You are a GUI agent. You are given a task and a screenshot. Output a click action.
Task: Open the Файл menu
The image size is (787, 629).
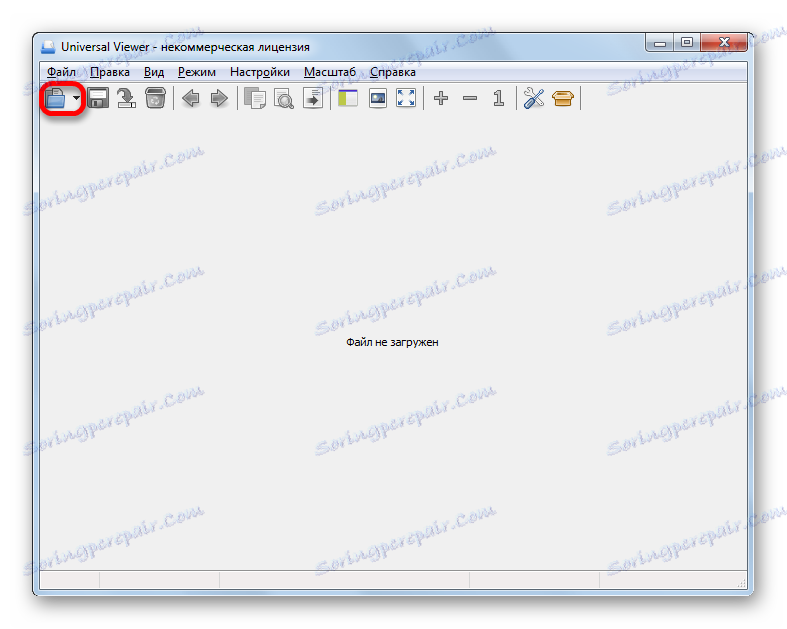tap(61, 72)
